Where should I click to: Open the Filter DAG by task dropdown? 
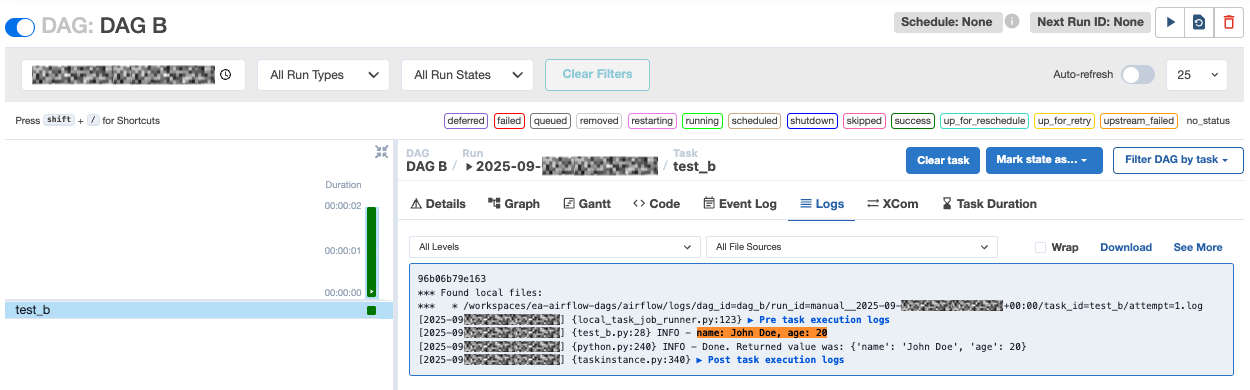tap(1178, 160)
